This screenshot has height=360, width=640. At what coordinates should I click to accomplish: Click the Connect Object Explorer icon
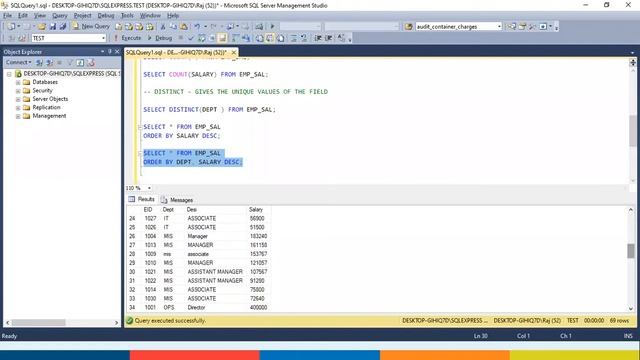tap(40, 62)
